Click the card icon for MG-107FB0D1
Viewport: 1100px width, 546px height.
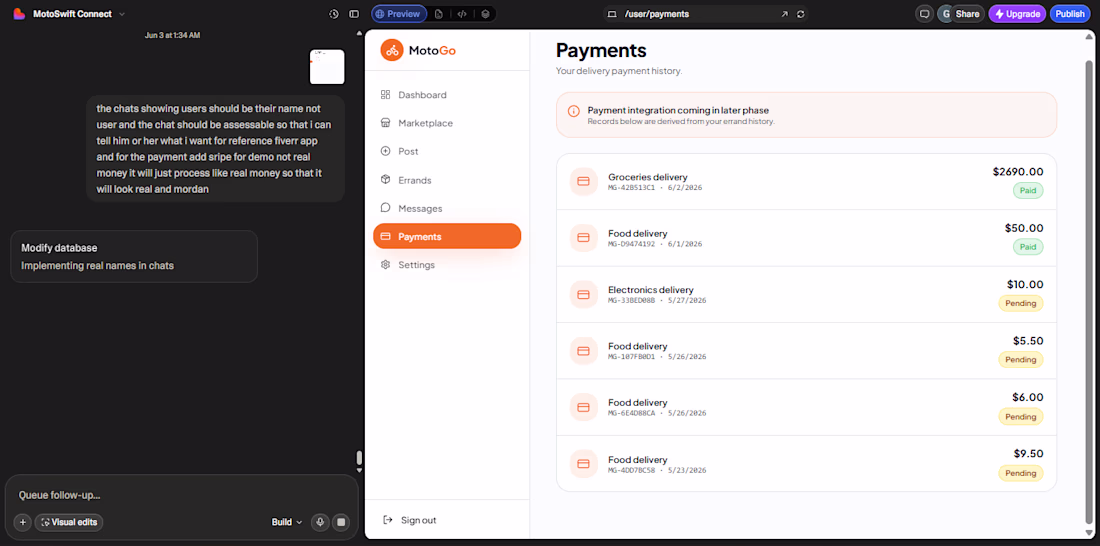pyautogui.click(x=583, y=351)
